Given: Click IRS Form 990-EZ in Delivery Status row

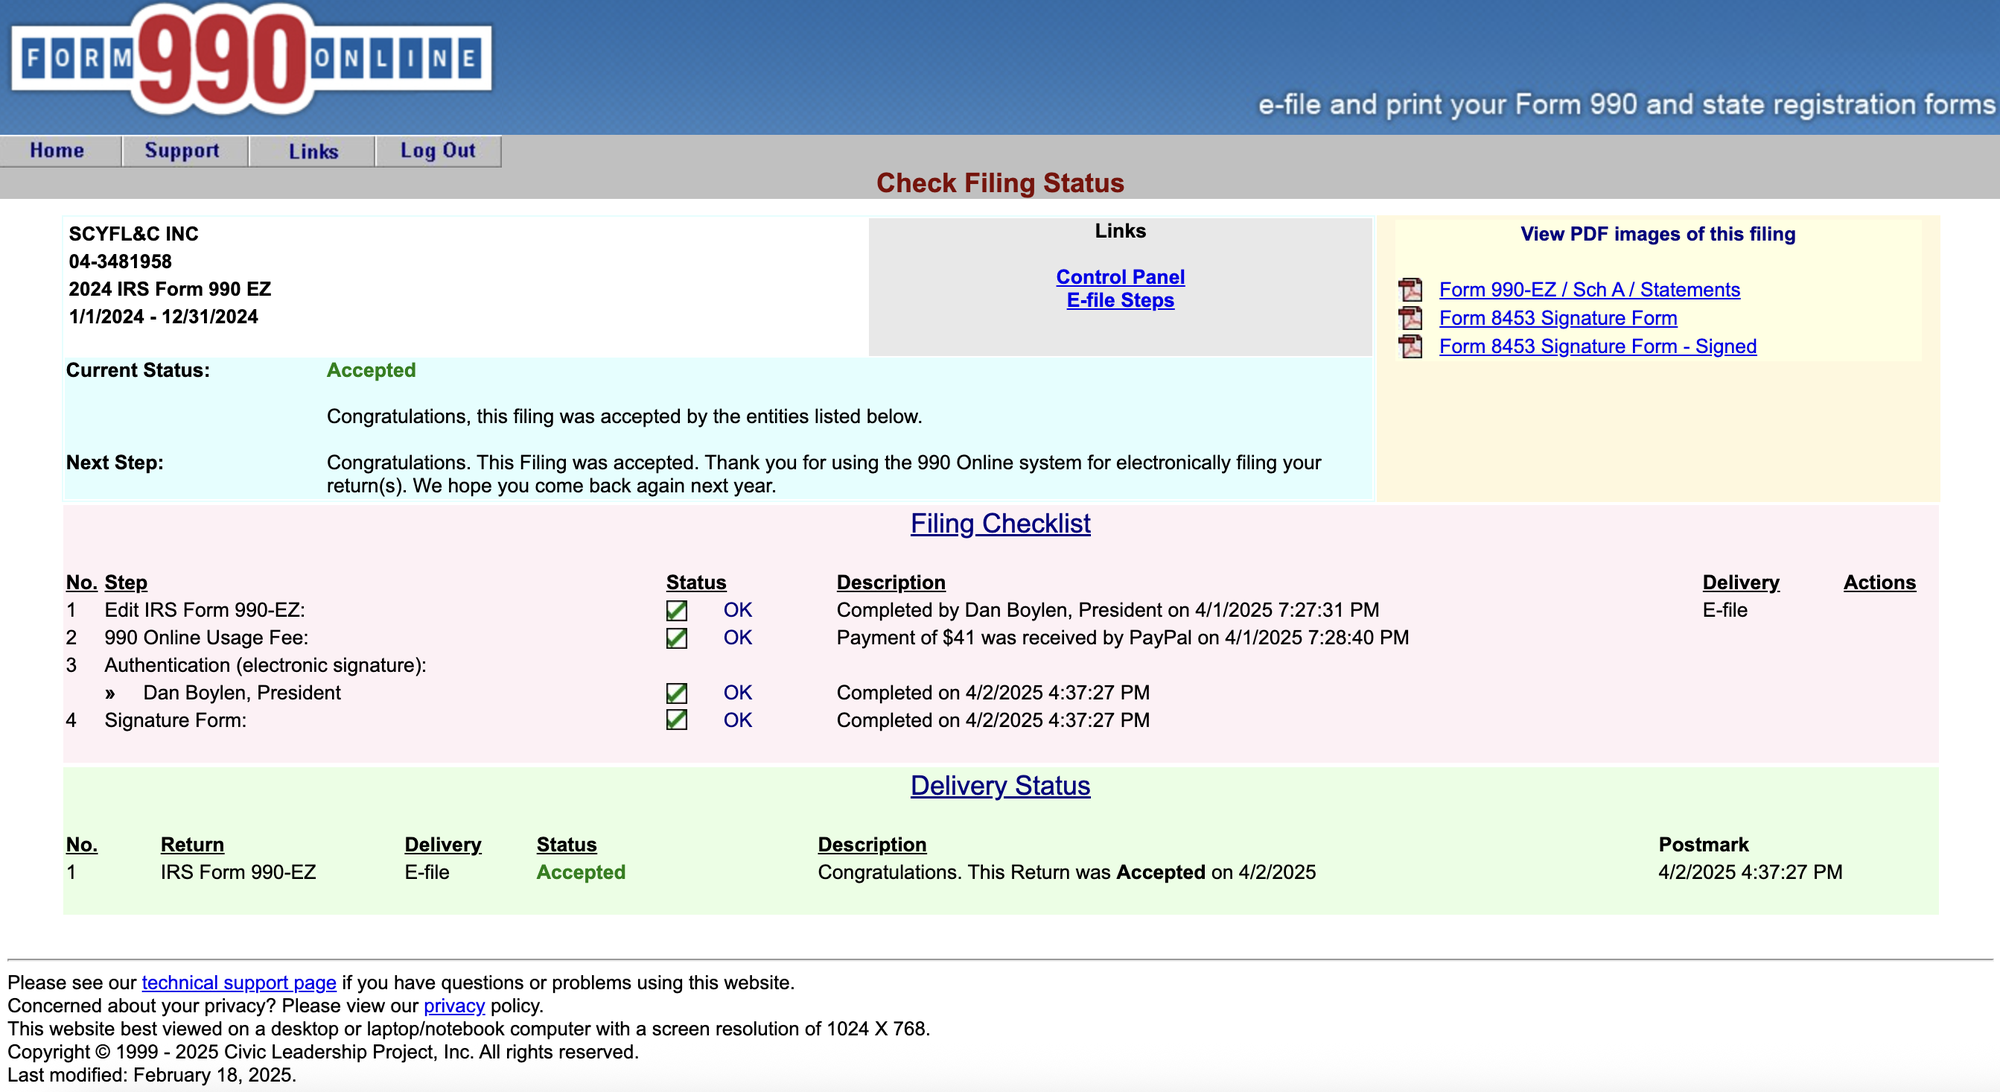Looking at the screenshot, I should 238,872.
